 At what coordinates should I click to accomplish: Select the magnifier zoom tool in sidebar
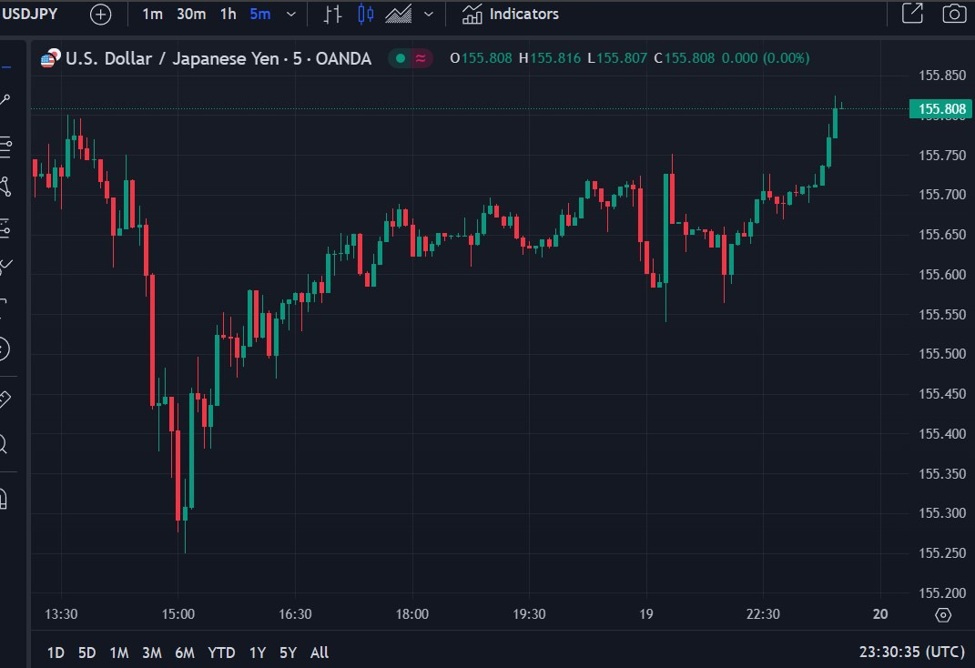[x=4, y=444]
